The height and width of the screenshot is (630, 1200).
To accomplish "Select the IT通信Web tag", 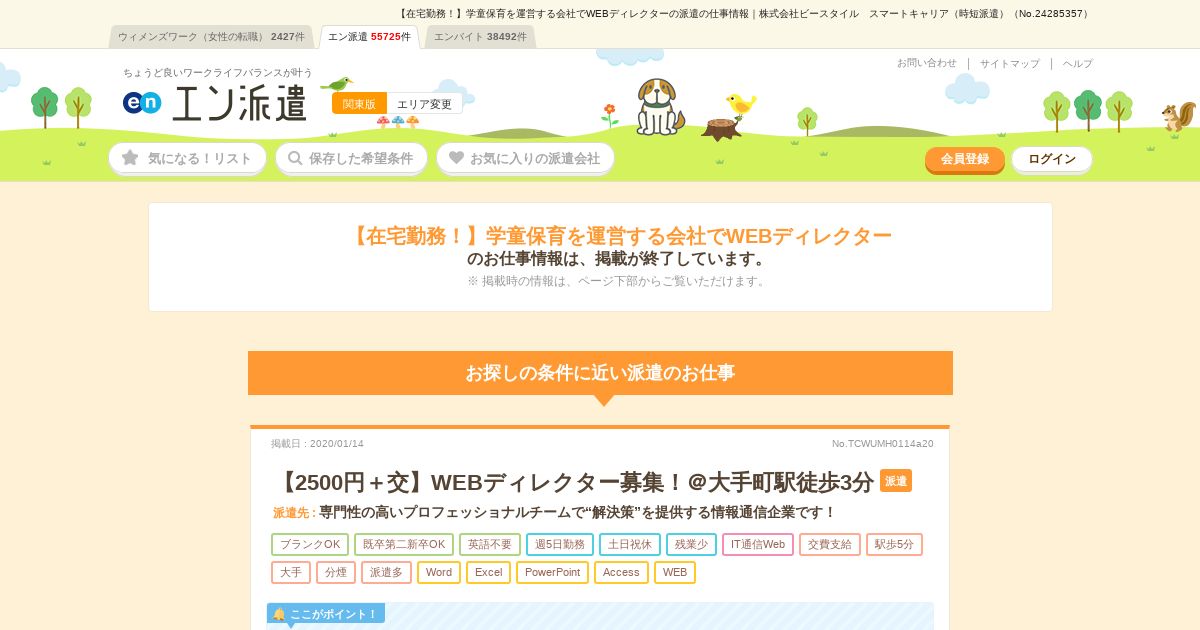I will [x=758, y=545].
